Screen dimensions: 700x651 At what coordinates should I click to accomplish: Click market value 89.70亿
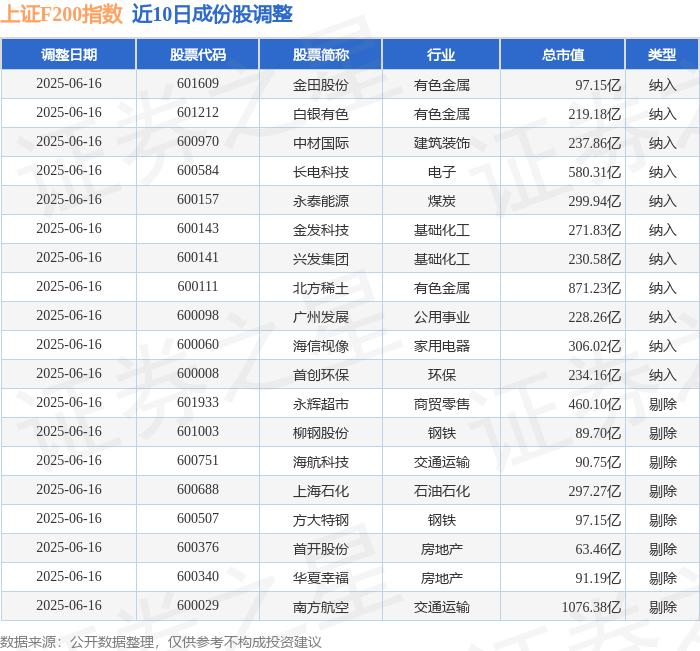[598, 433]
